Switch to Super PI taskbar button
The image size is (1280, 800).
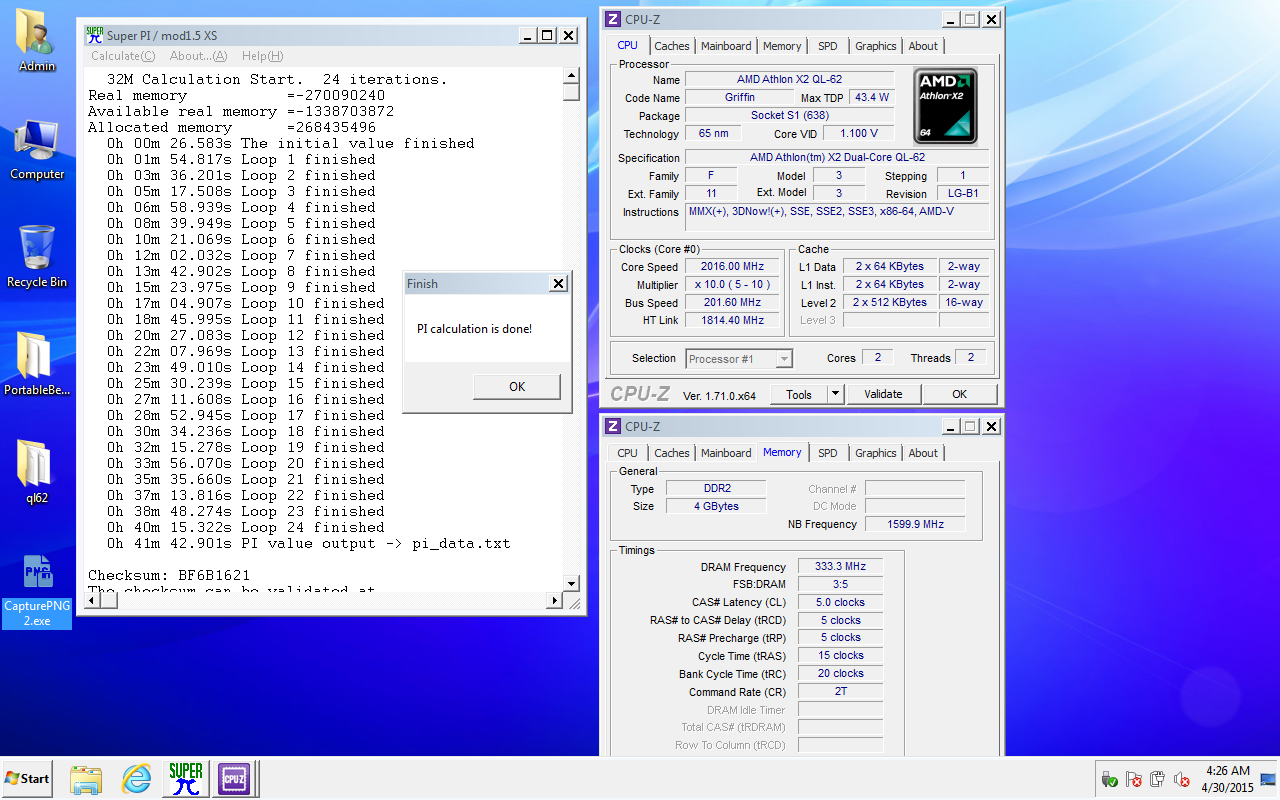pos(186,778)
